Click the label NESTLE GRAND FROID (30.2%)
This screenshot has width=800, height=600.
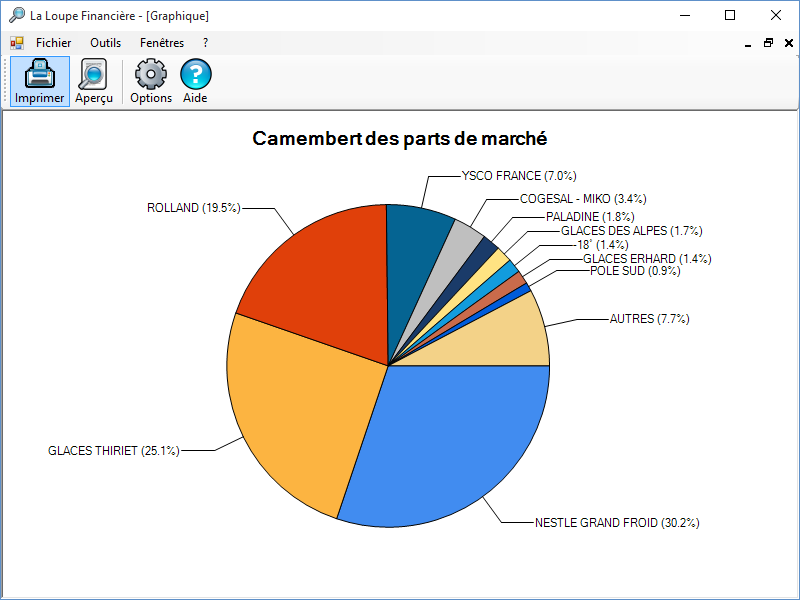tap(617, 523)
